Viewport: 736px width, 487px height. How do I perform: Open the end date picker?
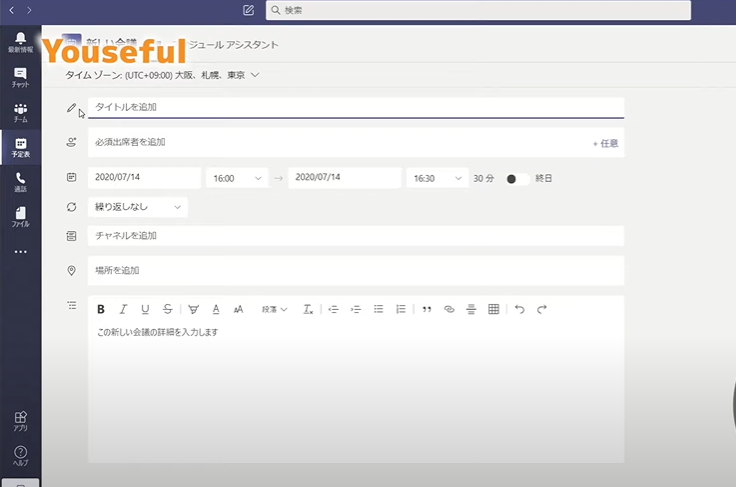[x=345, y=178]
